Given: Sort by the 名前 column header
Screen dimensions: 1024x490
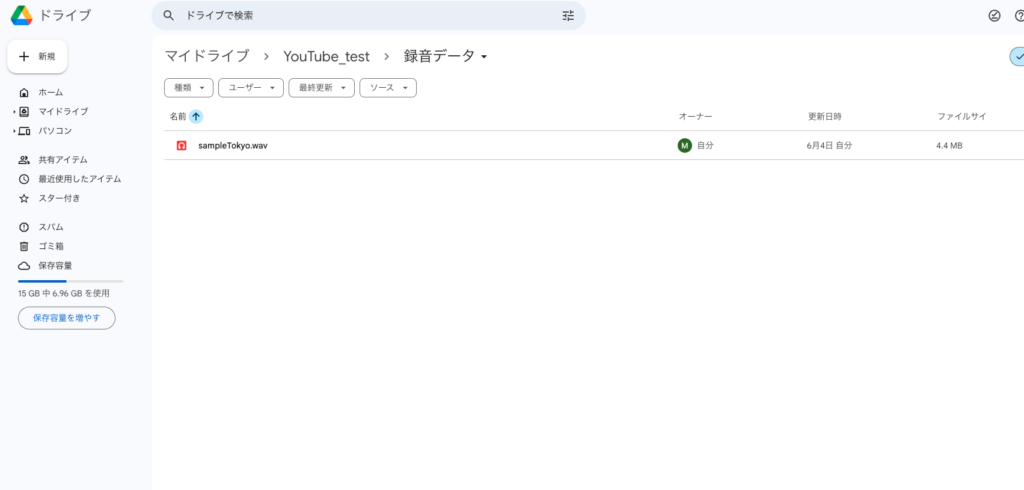Looking at the screenshot, I should click(178, 116).
